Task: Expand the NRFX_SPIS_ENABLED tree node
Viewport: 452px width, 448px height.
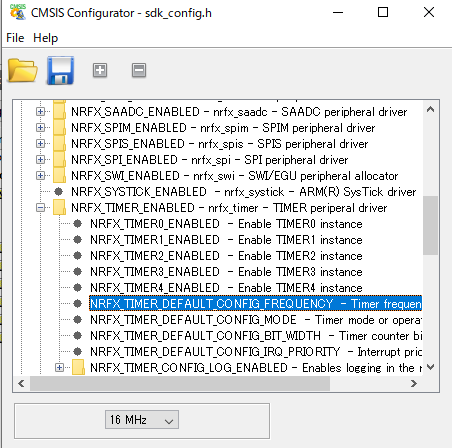Action: click(40, 144)
